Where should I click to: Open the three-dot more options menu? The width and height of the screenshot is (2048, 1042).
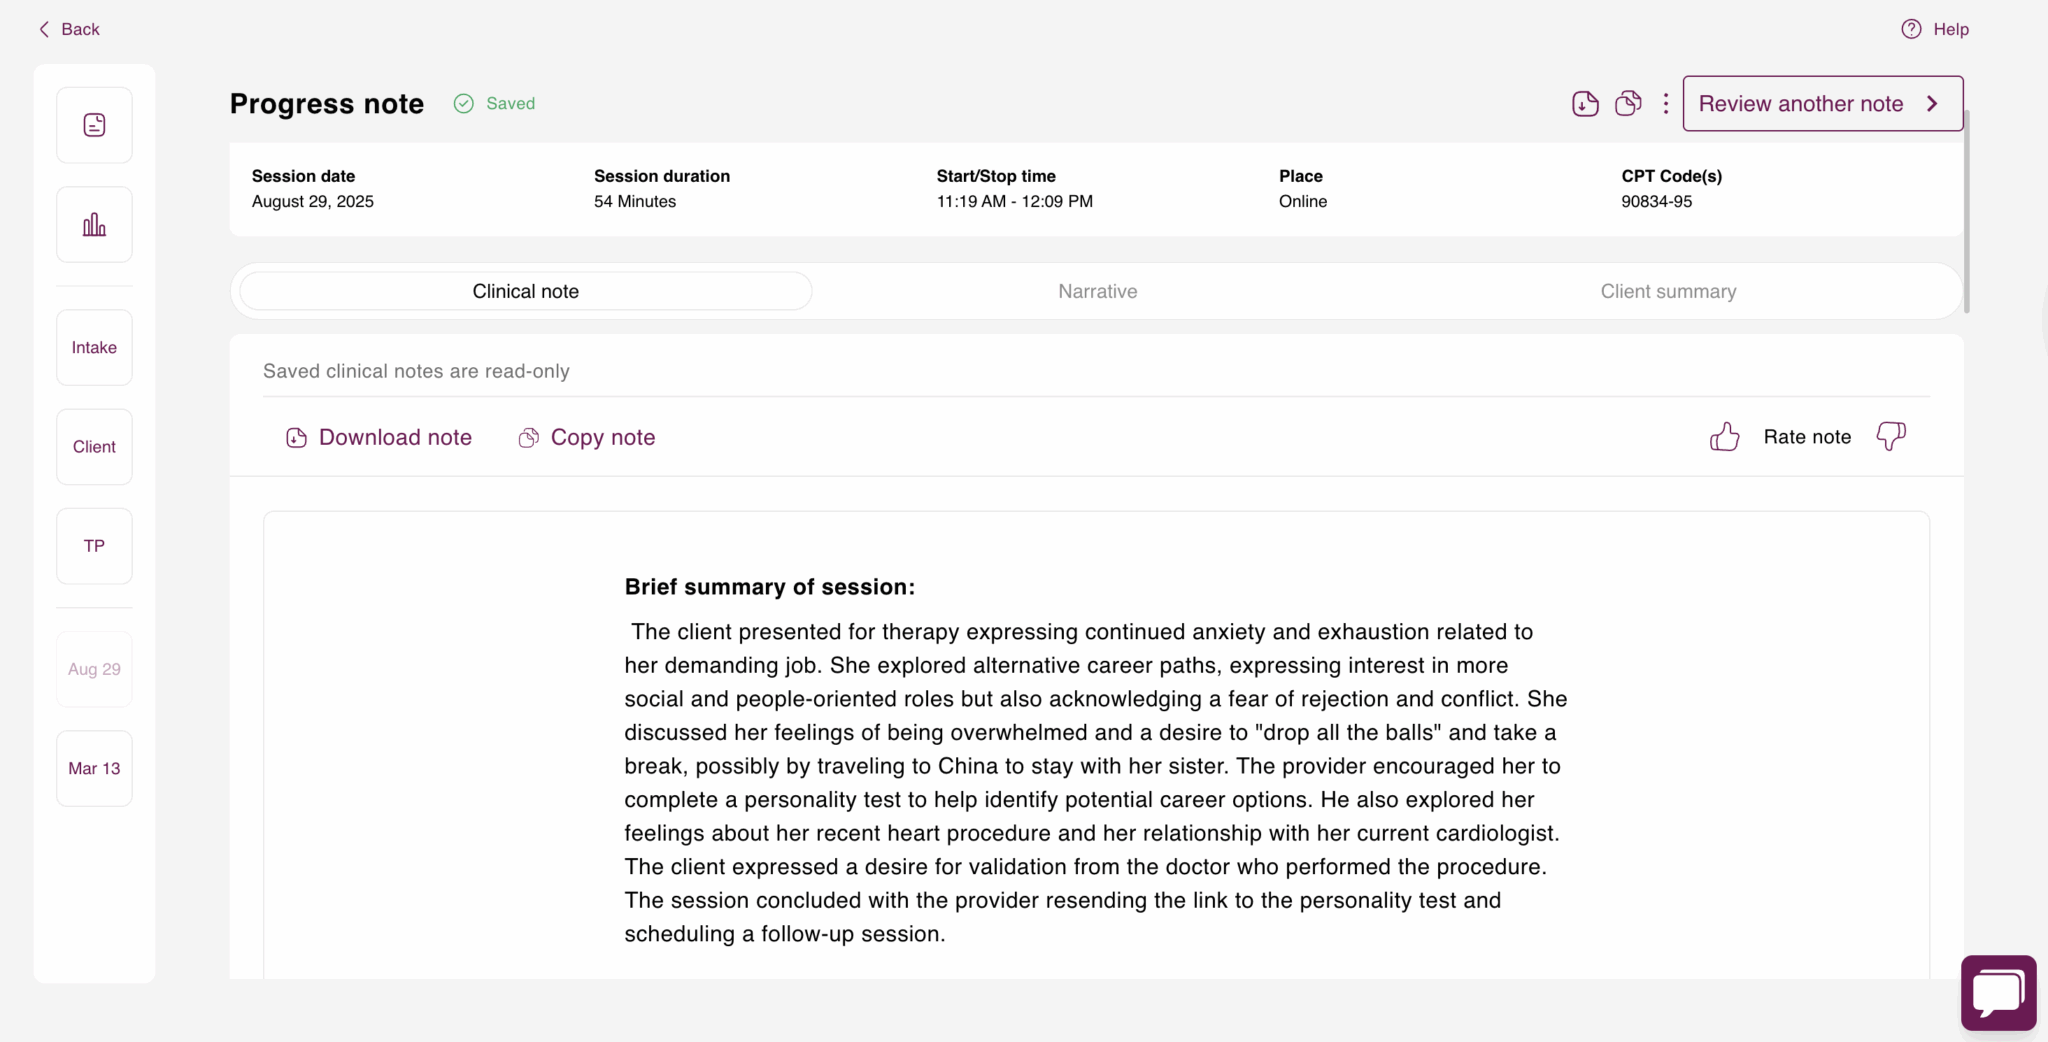1666,104
